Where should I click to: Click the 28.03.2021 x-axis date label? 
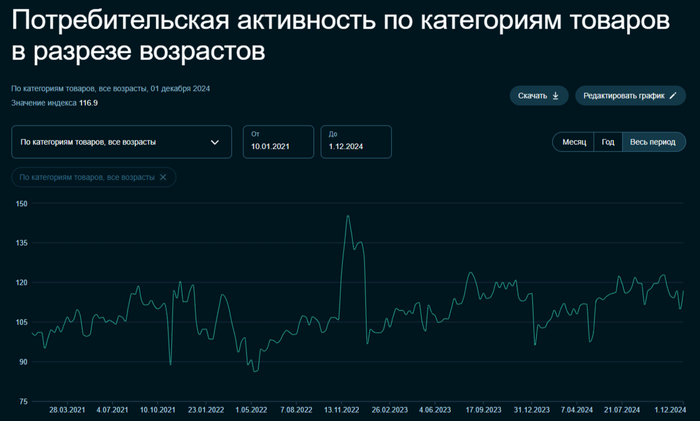(65, 410)
